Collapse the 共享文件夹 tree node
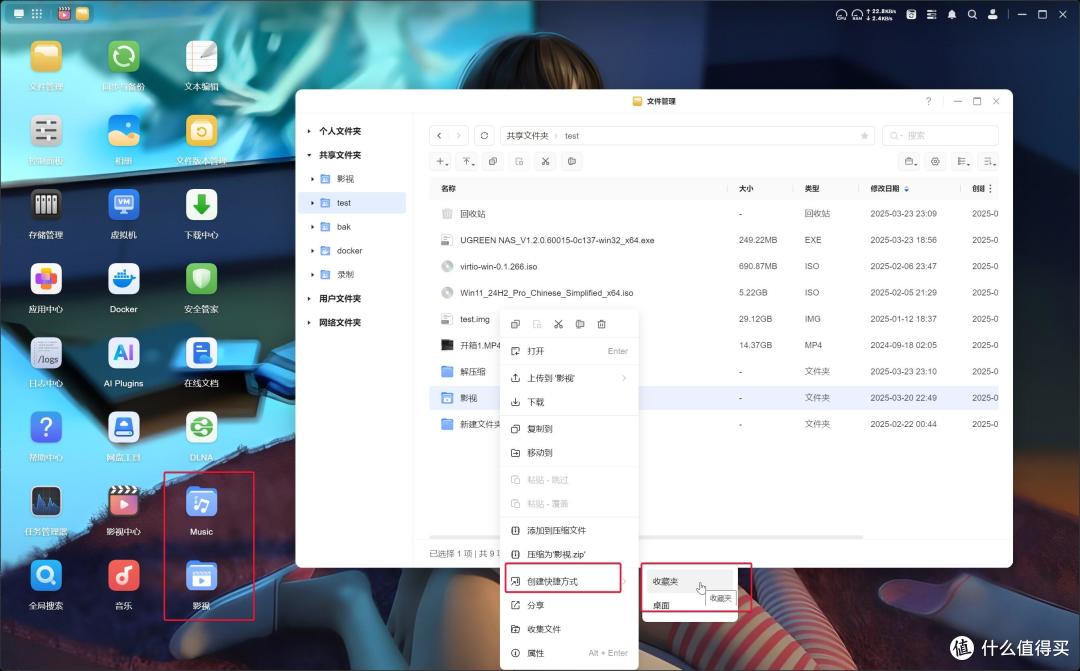This screenshot has height=671, width=1080. click(x=309, y=155)
